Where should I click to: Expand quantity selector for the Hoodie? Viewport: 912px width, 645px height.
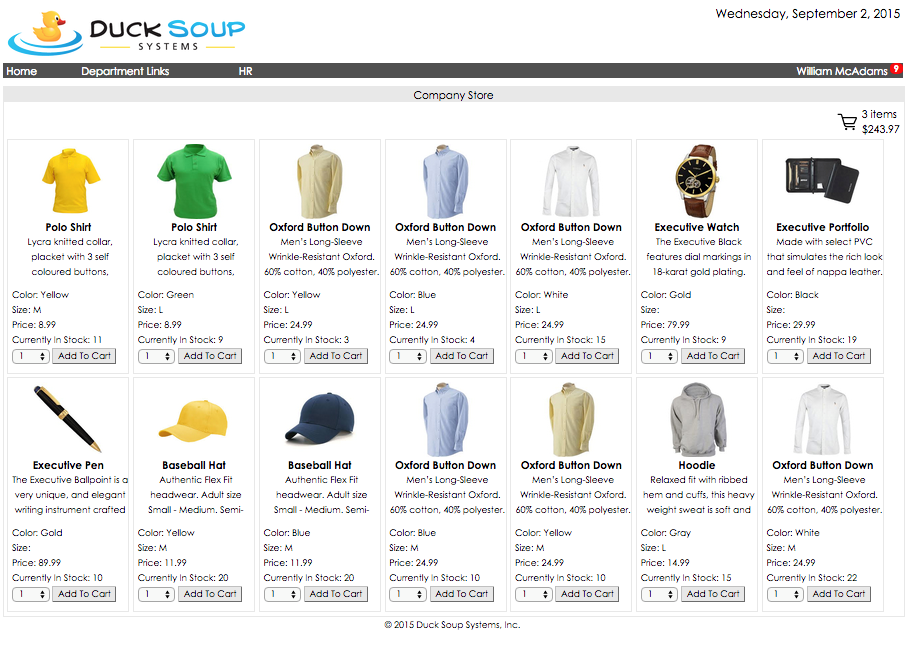click(x=660, y=594)
